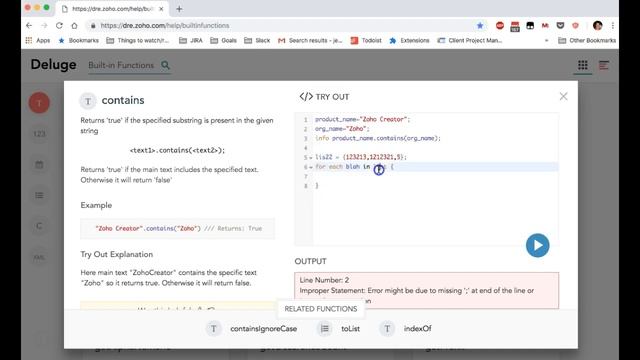Screen dimensions: 640x360
Task: Bookmark this page with the star icon
Action: pos(480,25)
